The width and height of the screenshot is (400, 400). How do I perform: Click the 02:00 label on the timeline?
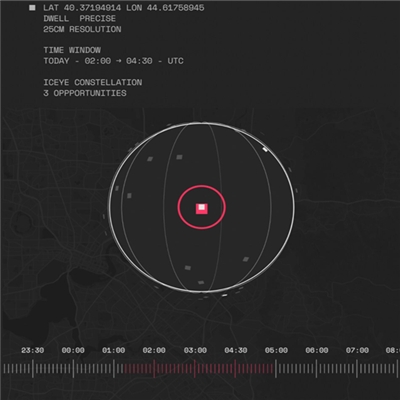154,350
